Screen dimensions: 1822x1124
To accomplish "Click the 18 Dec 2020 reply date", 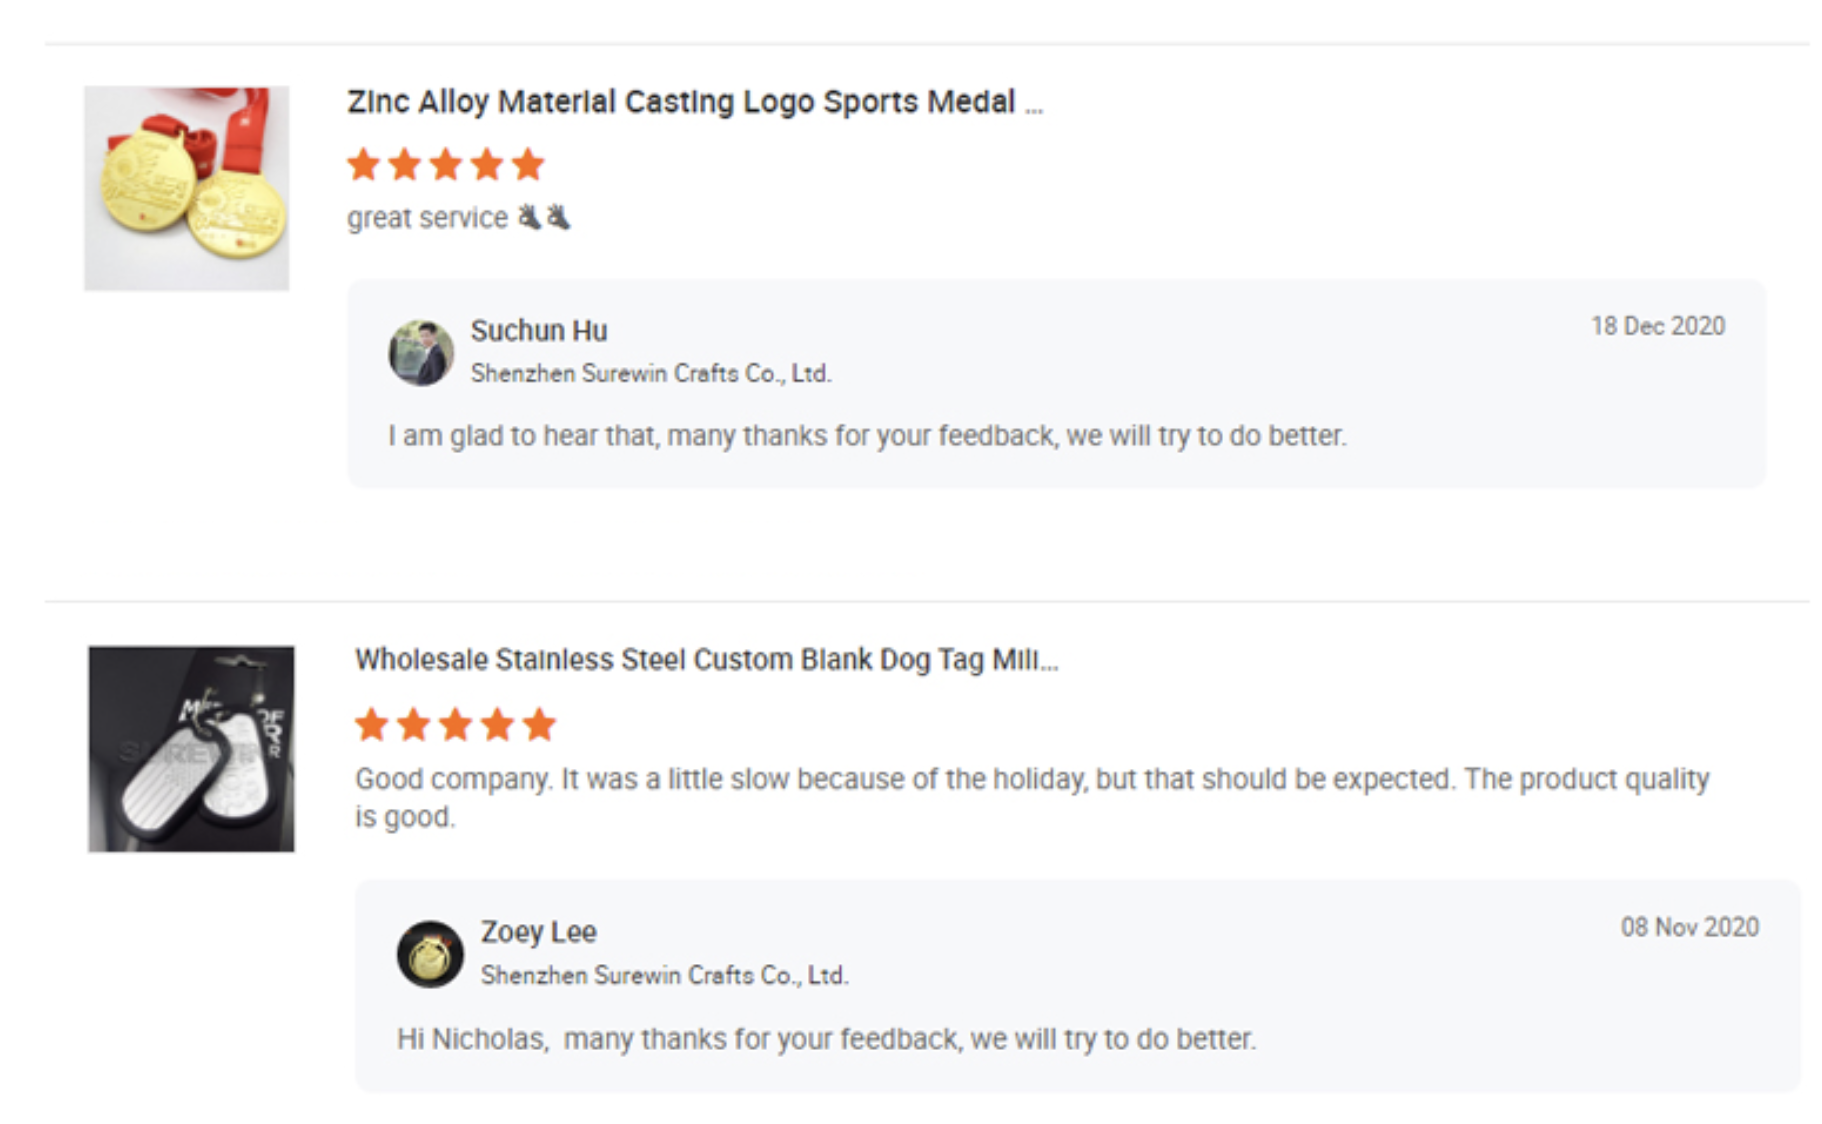I will click(1657, 326).
